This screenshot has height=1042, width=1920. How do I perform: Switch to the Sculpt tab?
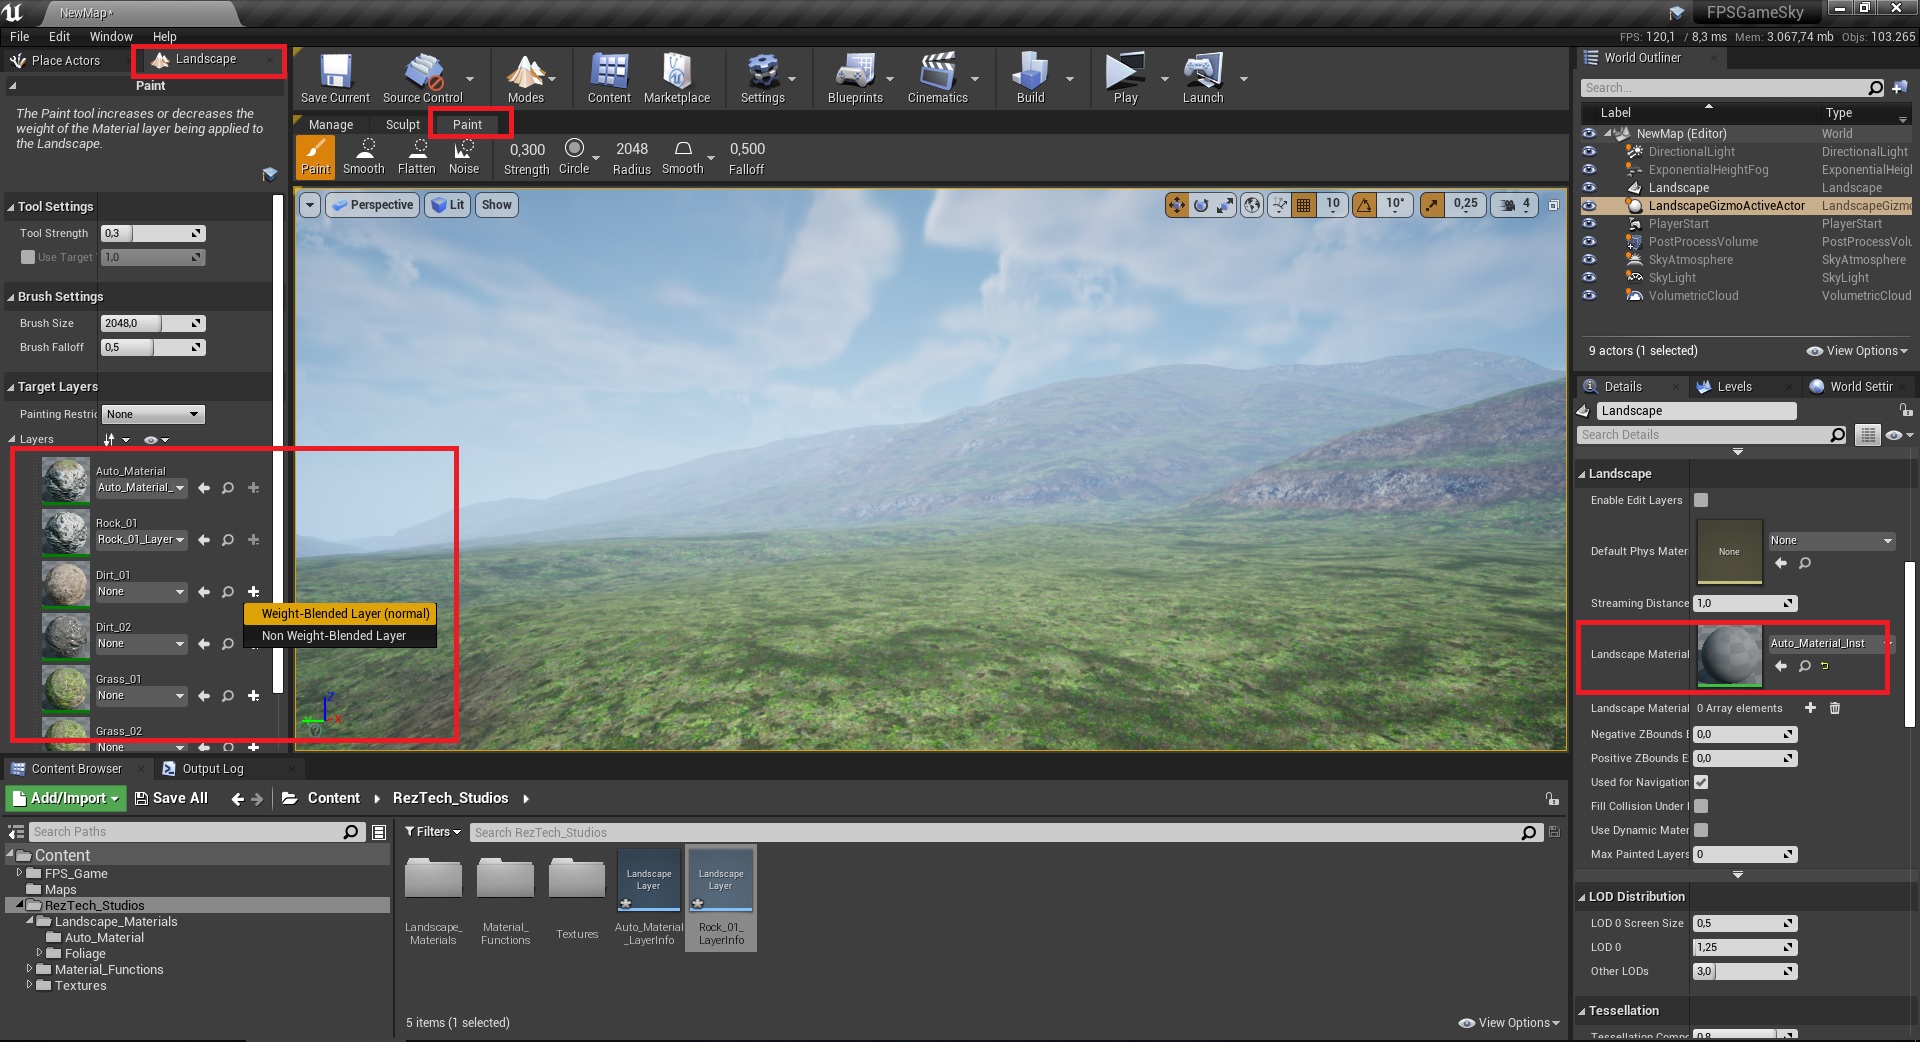[x=402, y=125]
